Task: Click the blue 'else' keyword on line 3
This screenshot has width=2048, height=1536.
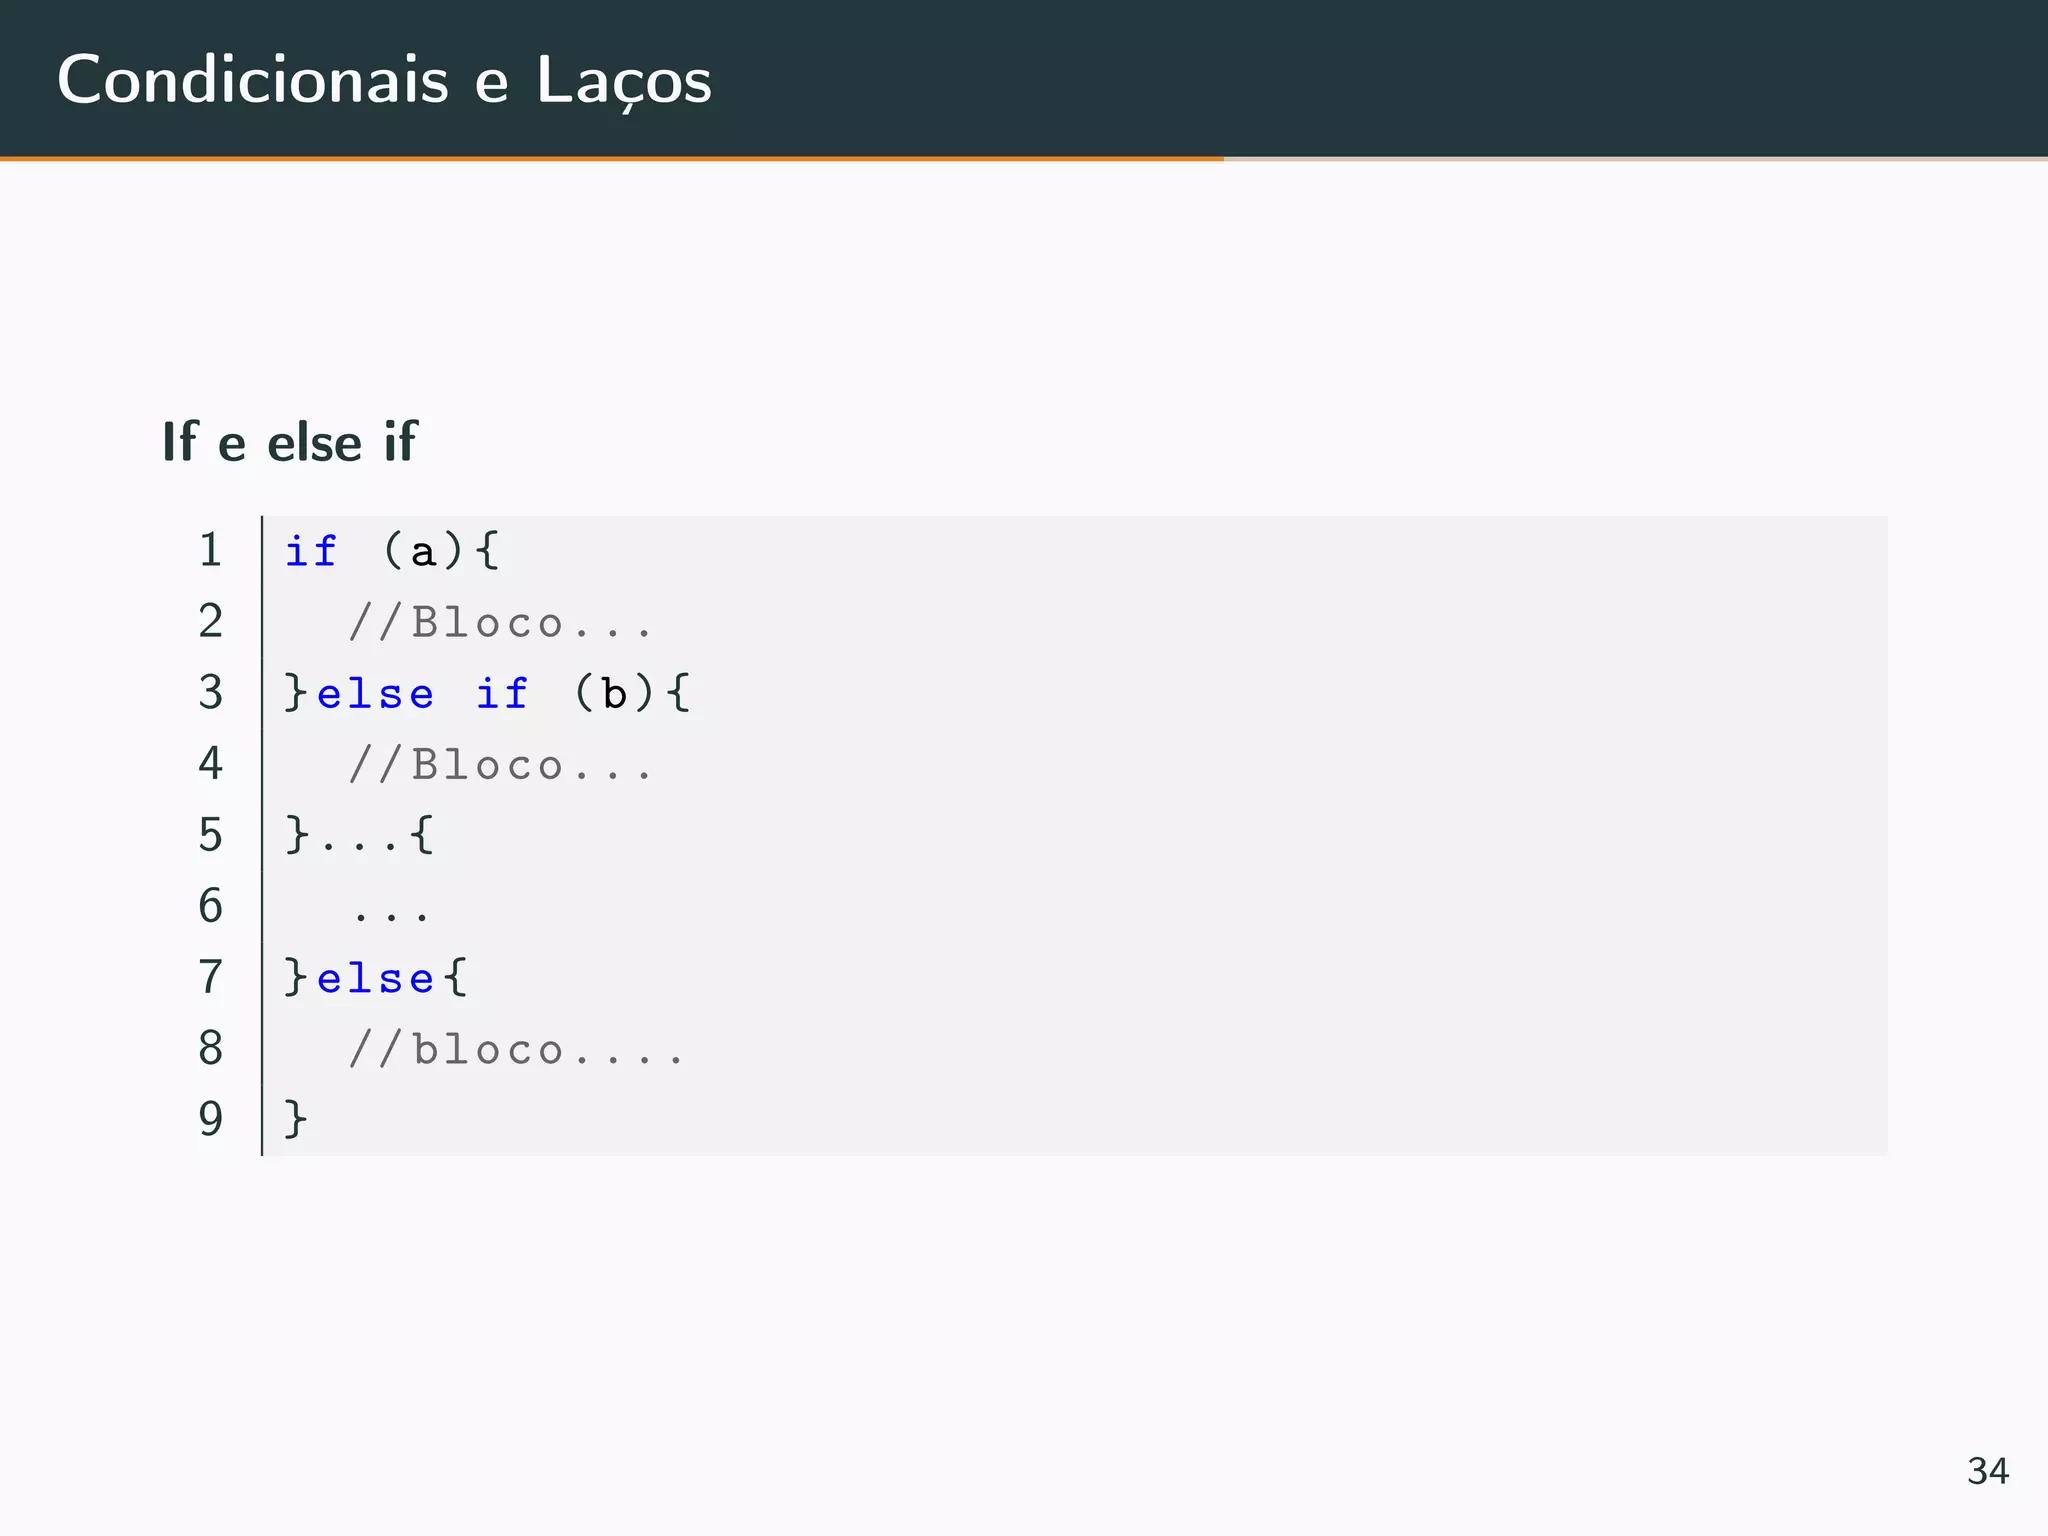Action: tap(375, 694)
